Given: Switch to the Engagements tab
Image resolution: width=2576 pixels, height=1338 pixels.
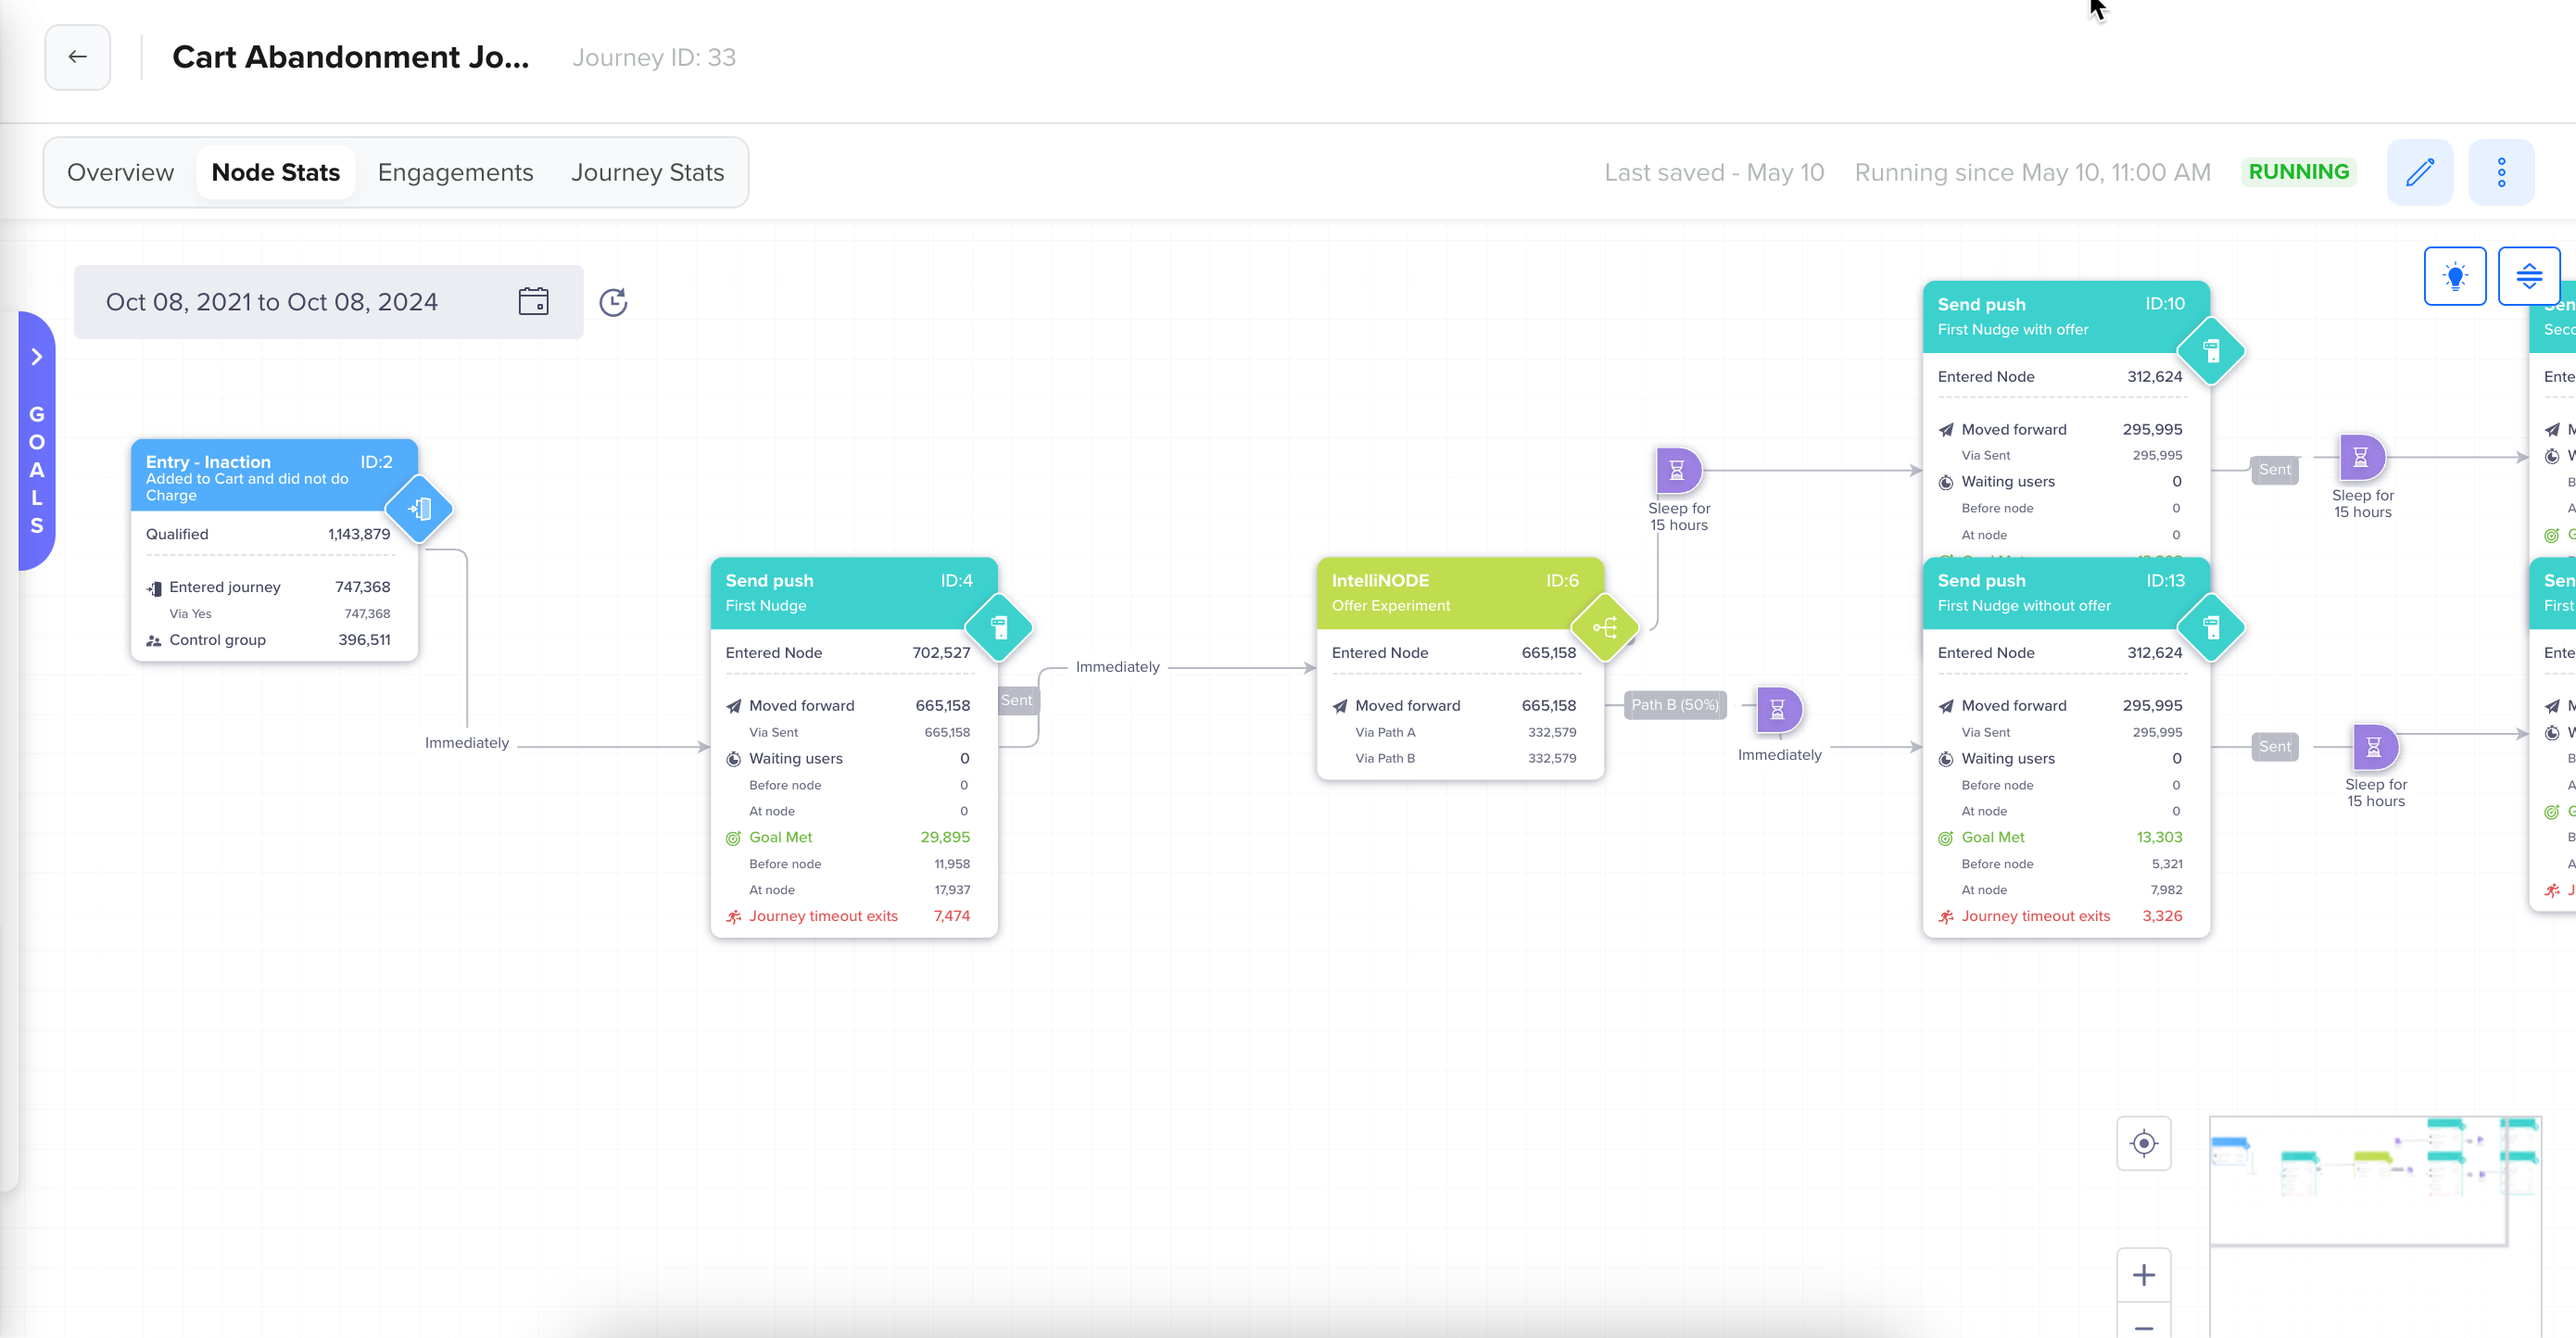Looking at the screenshot, I should click(455, 172).
